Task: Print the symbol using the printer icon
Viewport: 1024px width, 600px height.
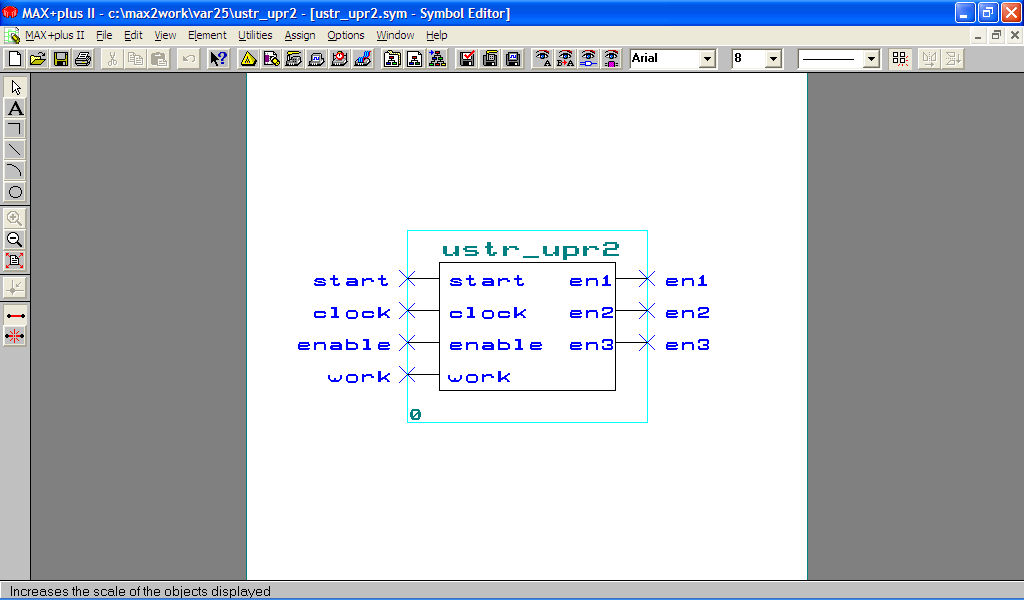Action: click(83, 59)
